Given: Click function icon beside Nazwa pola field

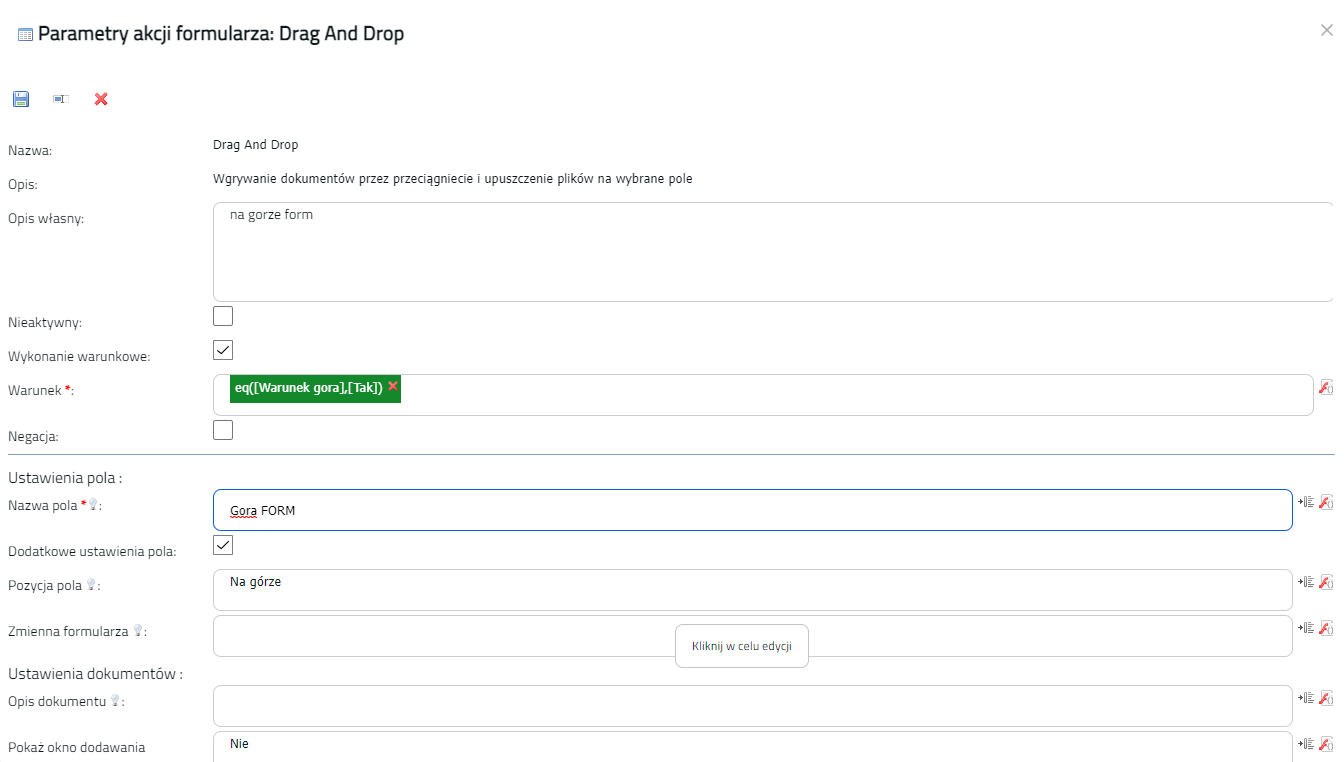Looking at the screenshot, I should coord(1327,502).
